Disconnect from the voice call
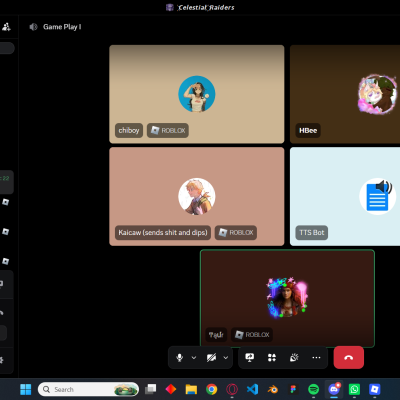The width and height of the screenshot is (400, 400). [349, 358]
